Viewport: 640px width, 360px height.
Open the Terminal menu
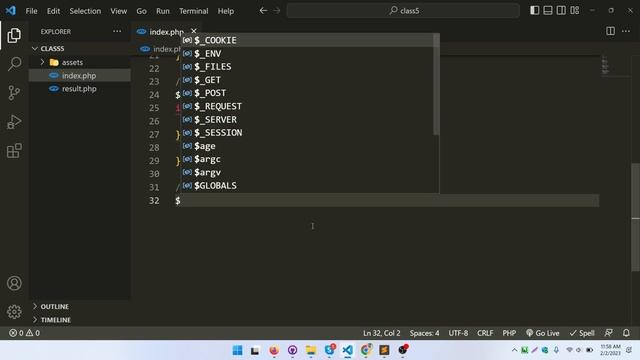pyautogui.click(x=193, y=11)
